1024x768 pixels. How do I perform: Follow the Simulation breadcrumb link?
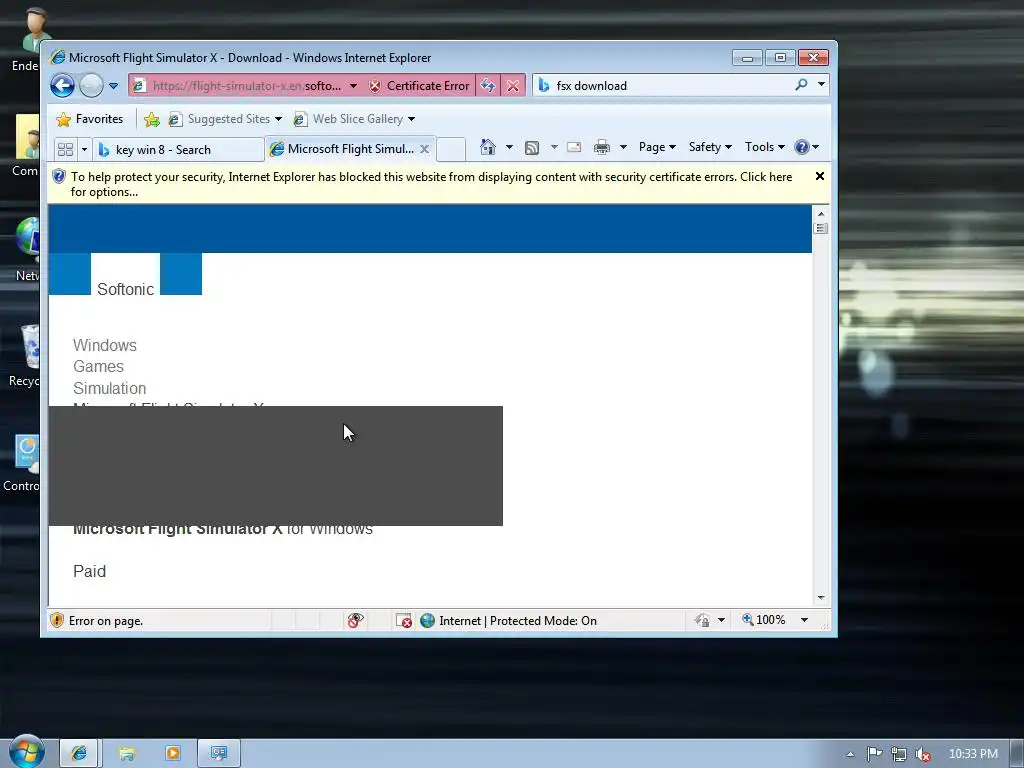(109, 389)
